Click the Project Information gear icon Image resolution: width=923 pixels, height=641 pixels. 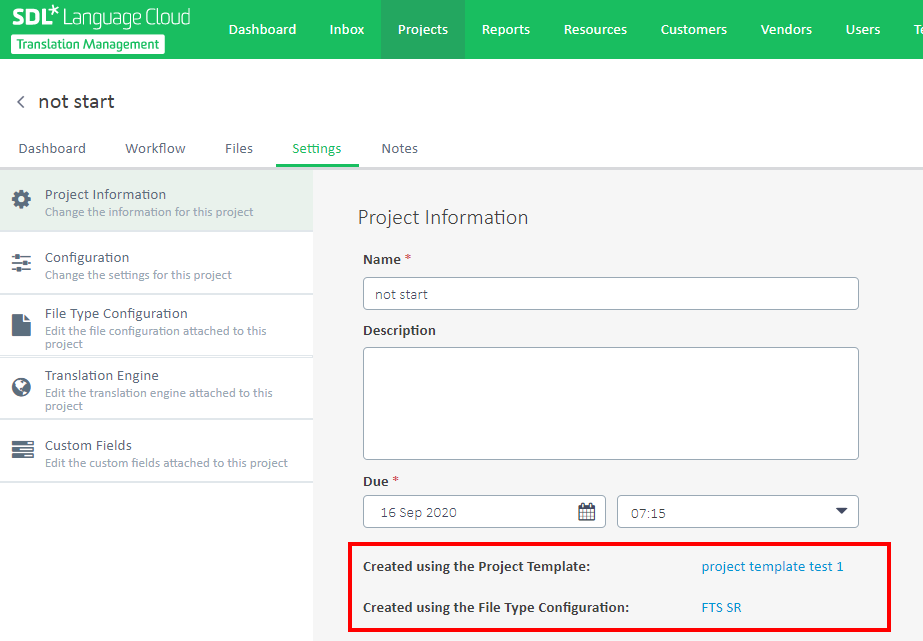[x=22, y=200]
